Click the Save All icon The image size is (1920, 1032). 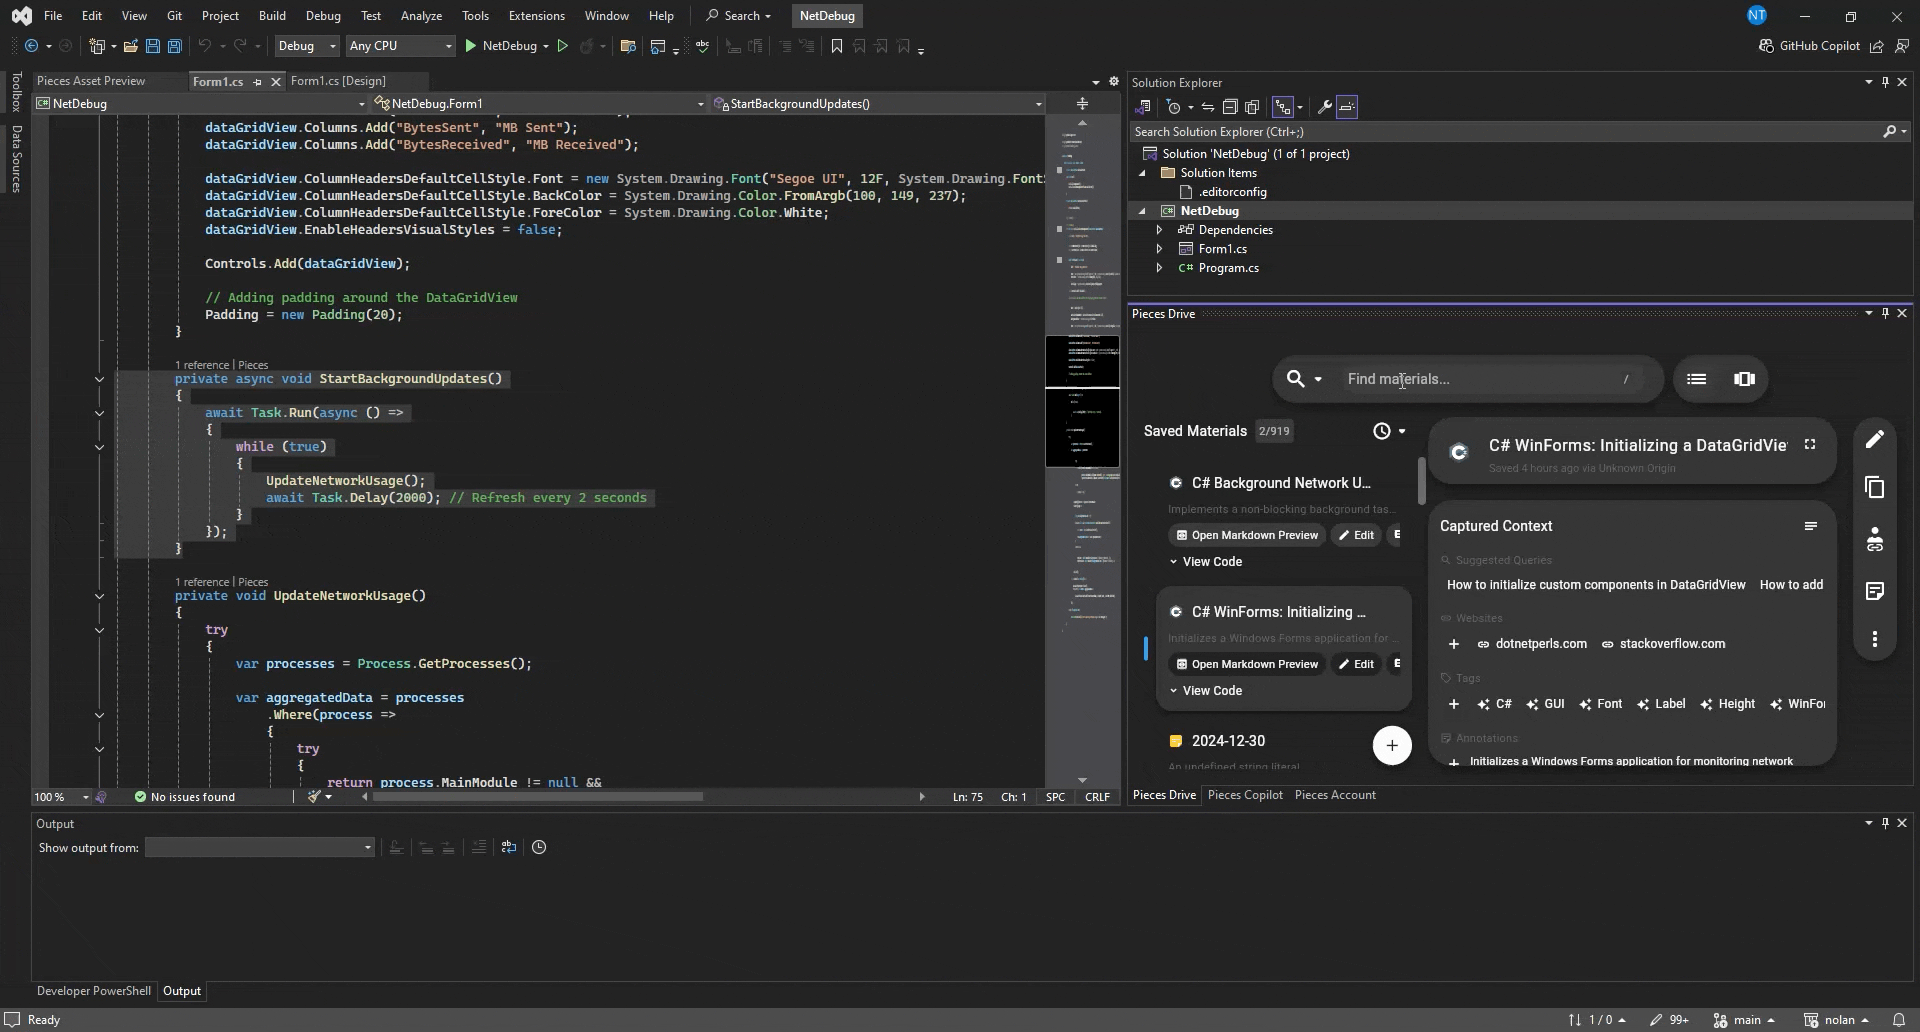175,46
